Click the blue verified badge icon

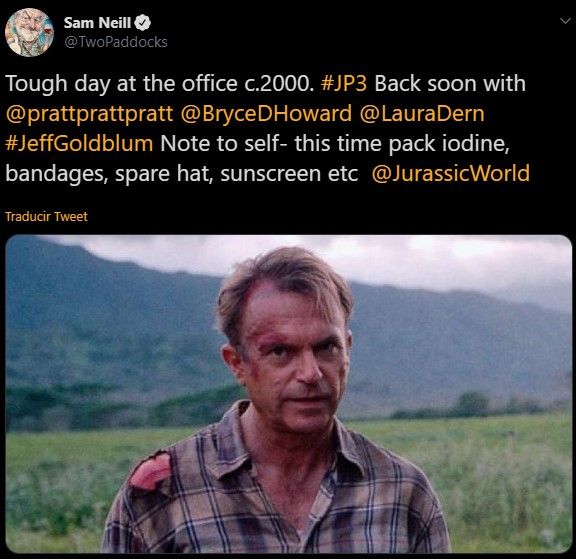pos(143,23)
